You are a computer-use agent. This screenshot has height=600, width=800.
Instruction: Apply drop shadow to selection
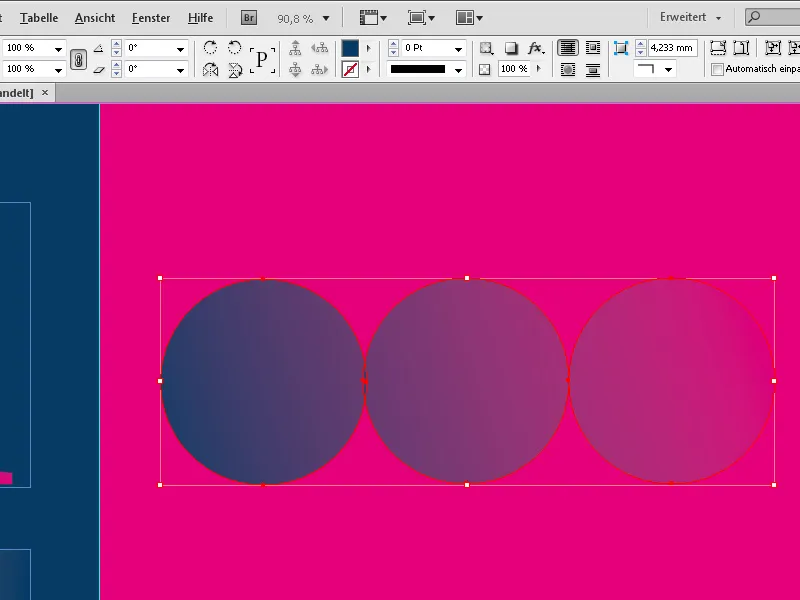(511, 48)
